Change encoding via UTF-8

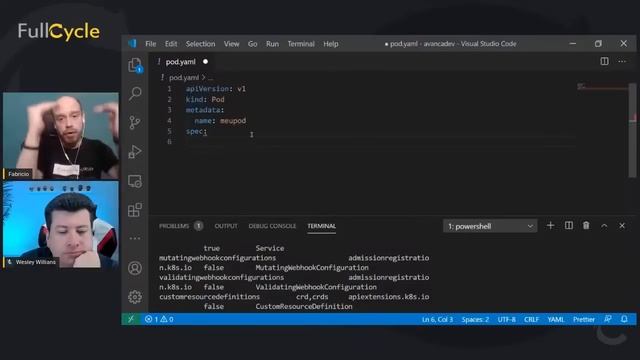pos(507,319)
